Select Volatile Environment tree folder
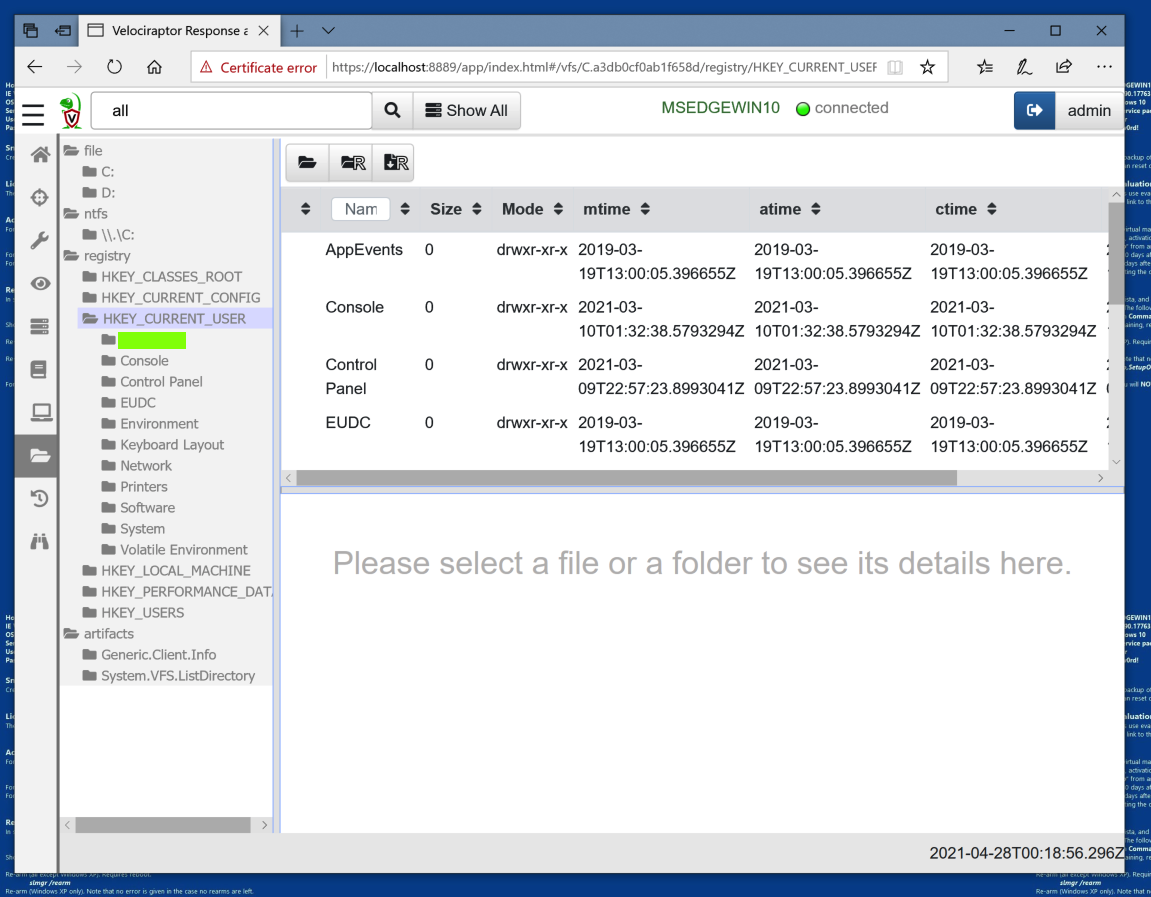This screenshot has width=1151, height=897. click(174, 550)
